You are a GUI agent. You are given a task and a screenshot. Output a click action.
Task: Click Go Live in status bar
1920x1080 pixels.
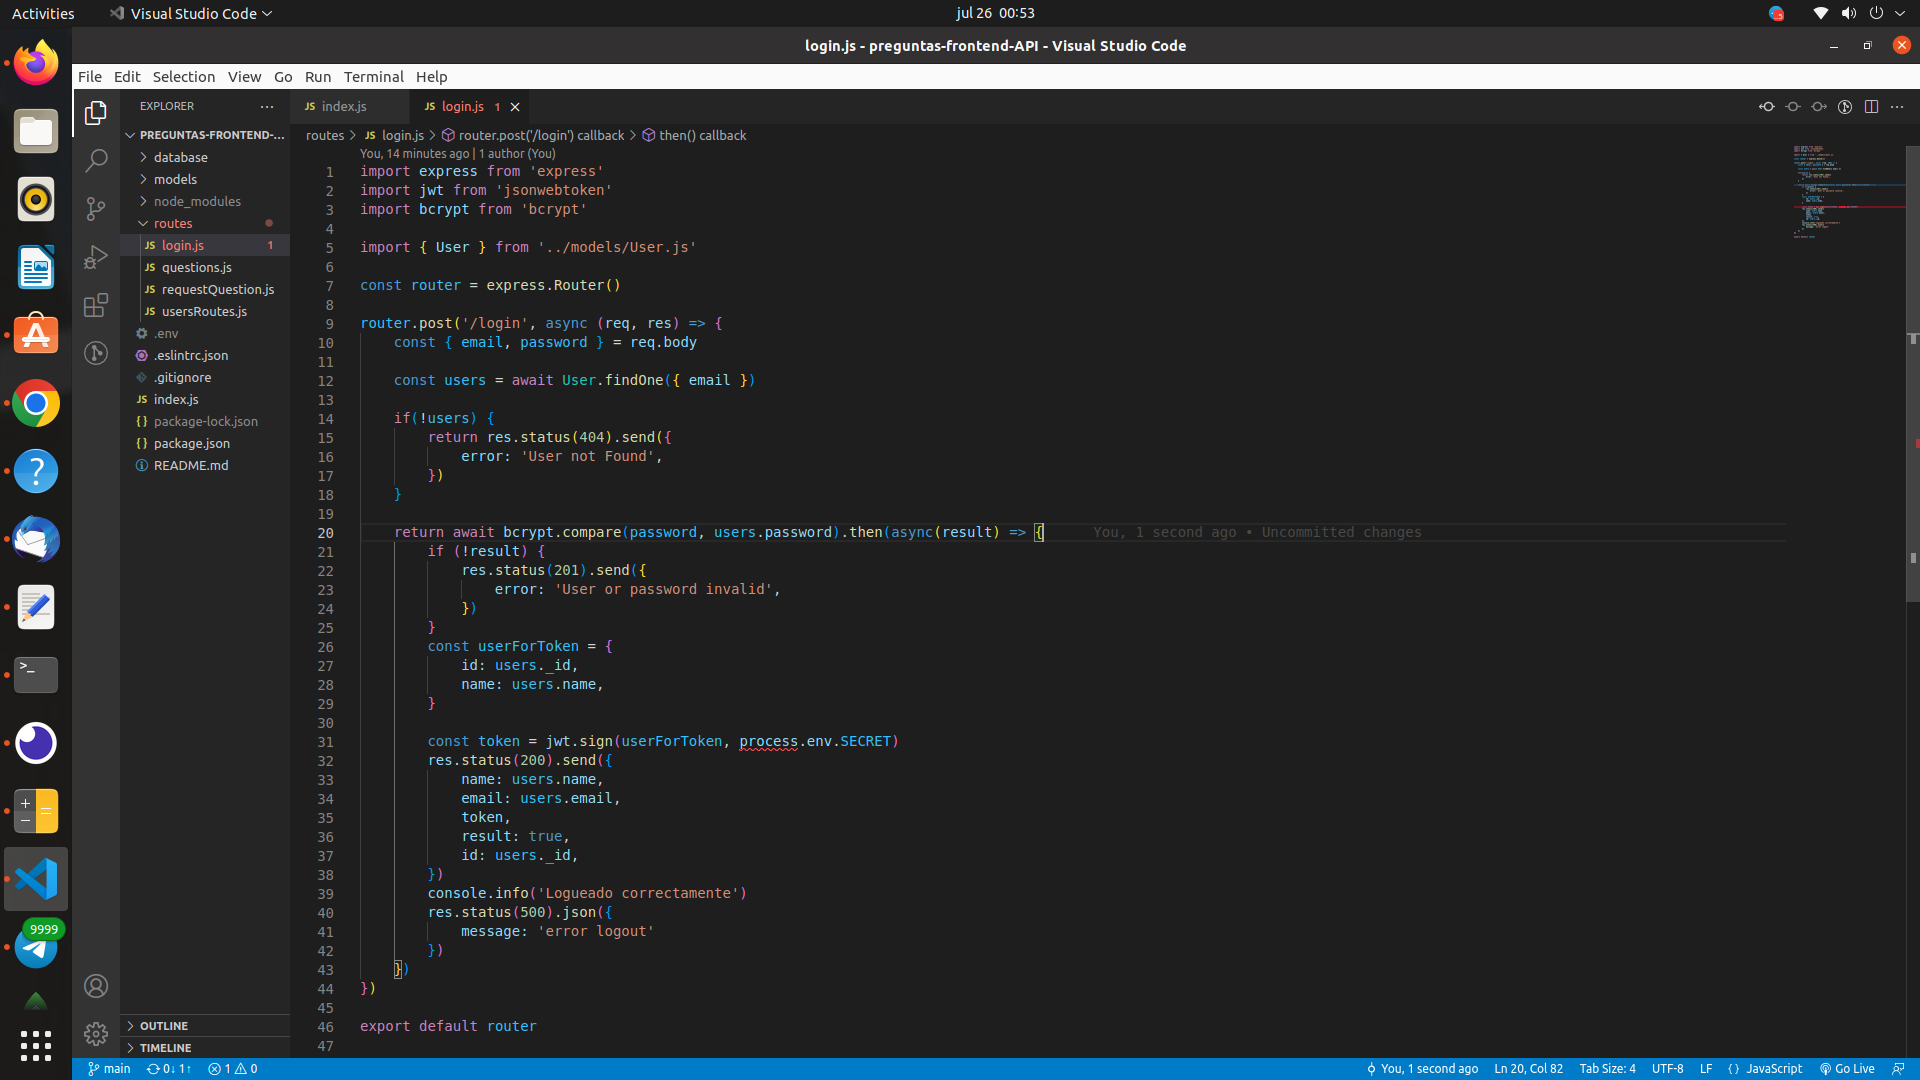[1847, 1069]
